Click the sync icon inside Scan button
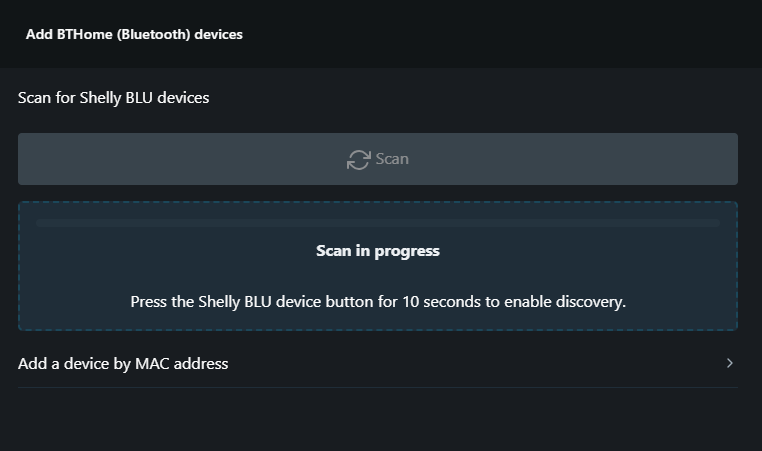The height and width of the screenshot is (451, 762). (358, 159)
